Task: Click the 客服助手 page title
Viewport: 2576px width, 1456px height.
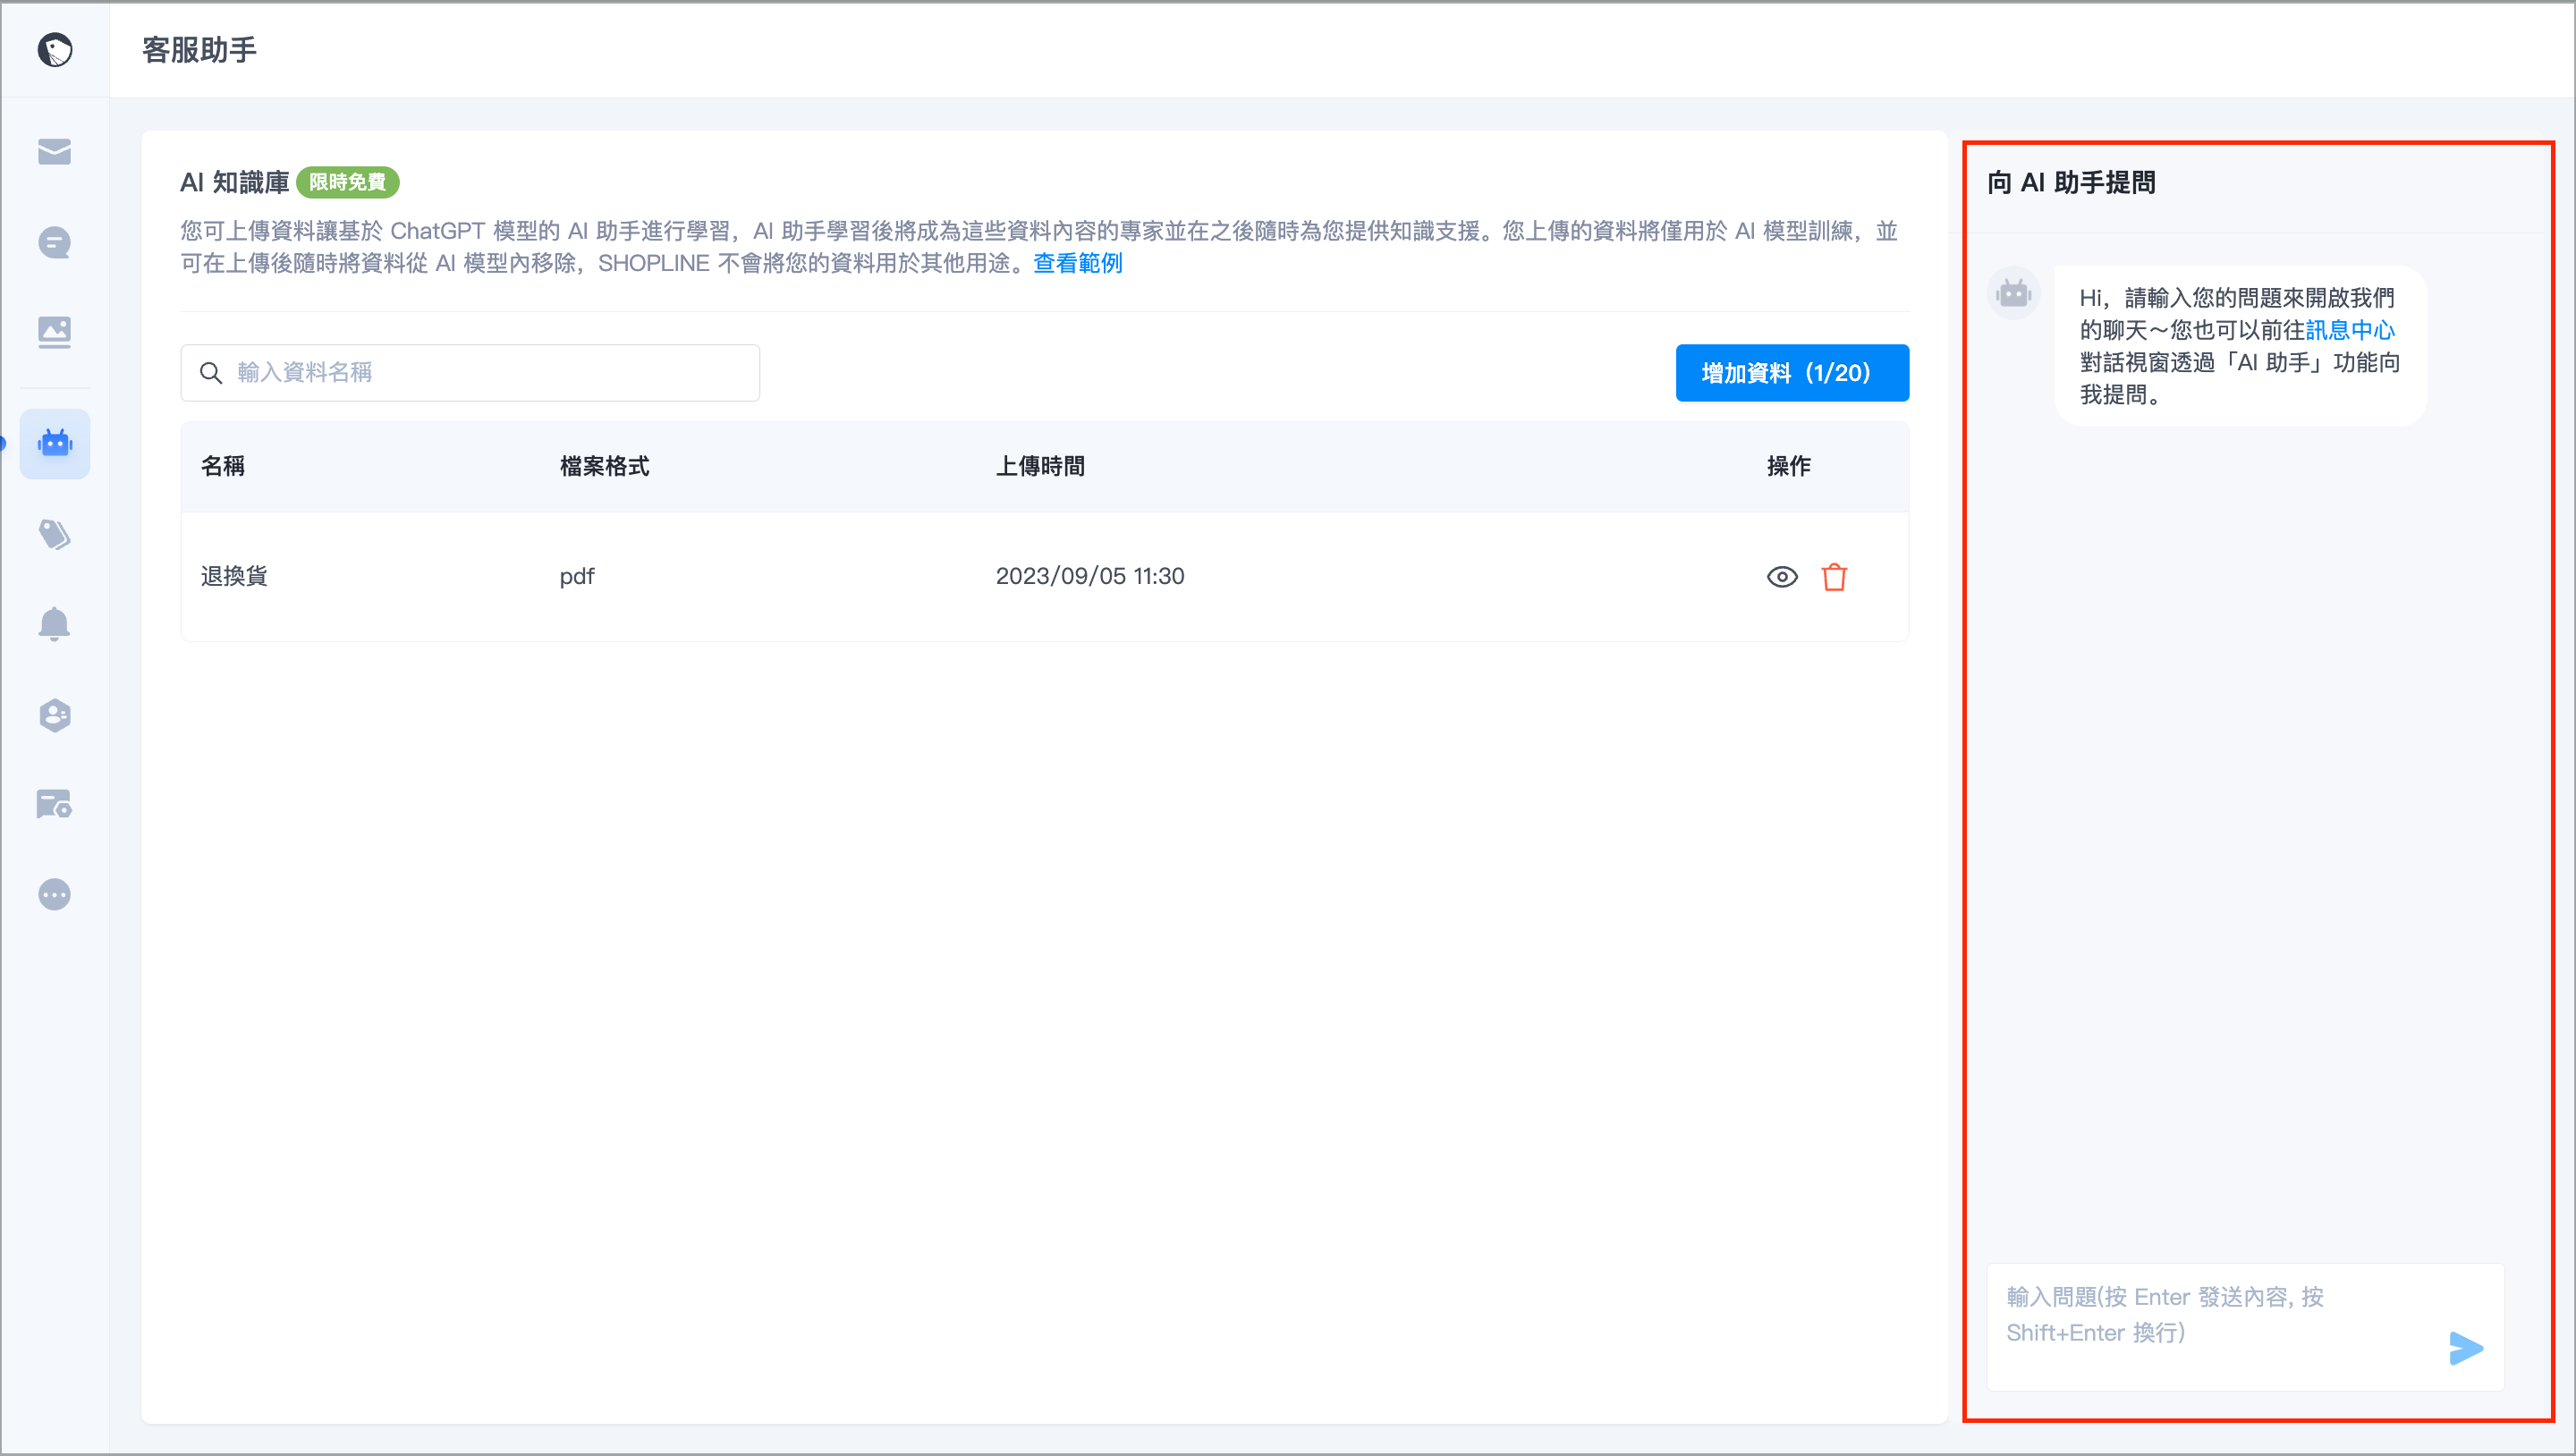Action: tap(199, 49)
